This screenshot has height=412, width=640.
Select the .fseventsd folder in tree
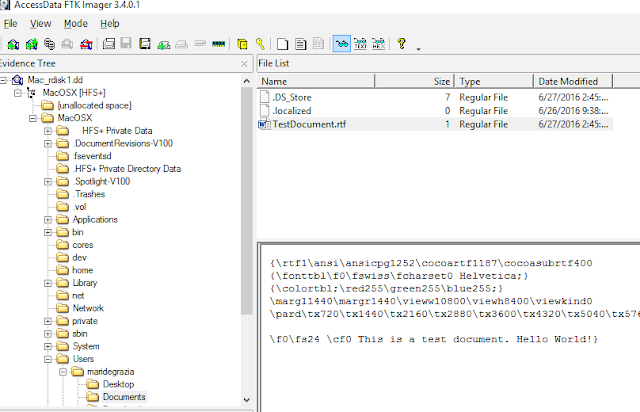93,156
